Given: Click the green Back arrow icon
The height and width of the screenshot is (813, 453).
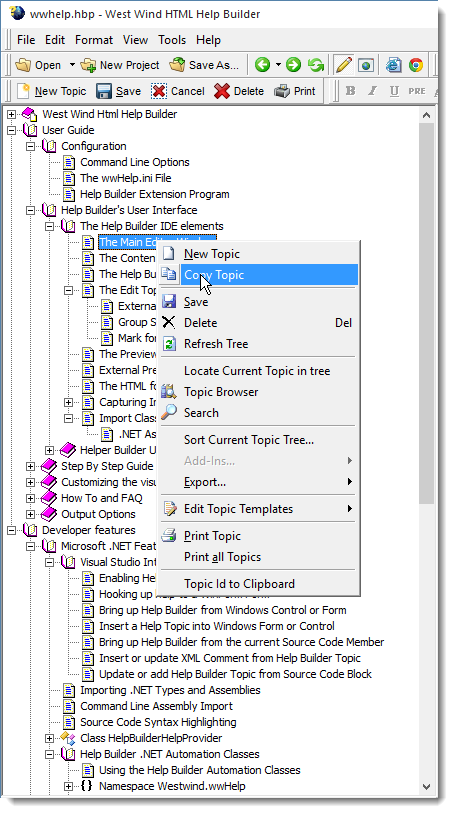Looking at the screenshot, I should tap(263, 65).
